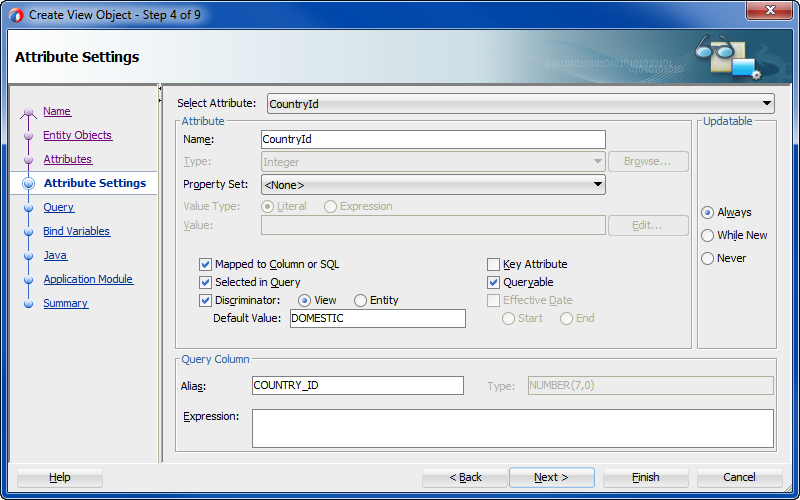This screenshot has height=500, width=800.
Task: Click the Help button
Action: click(60, 478)
